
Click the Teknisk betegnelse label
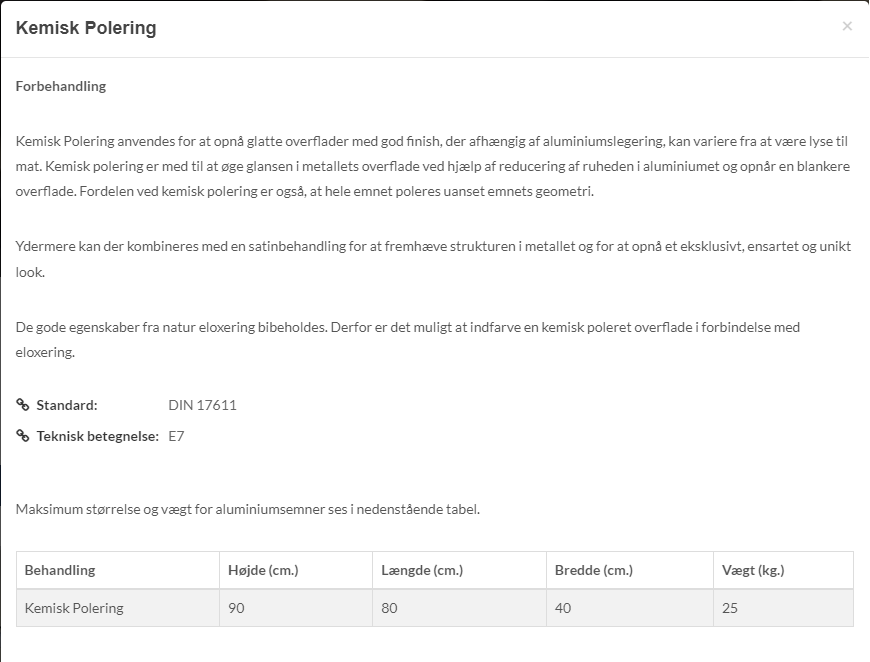pos(98,435)
